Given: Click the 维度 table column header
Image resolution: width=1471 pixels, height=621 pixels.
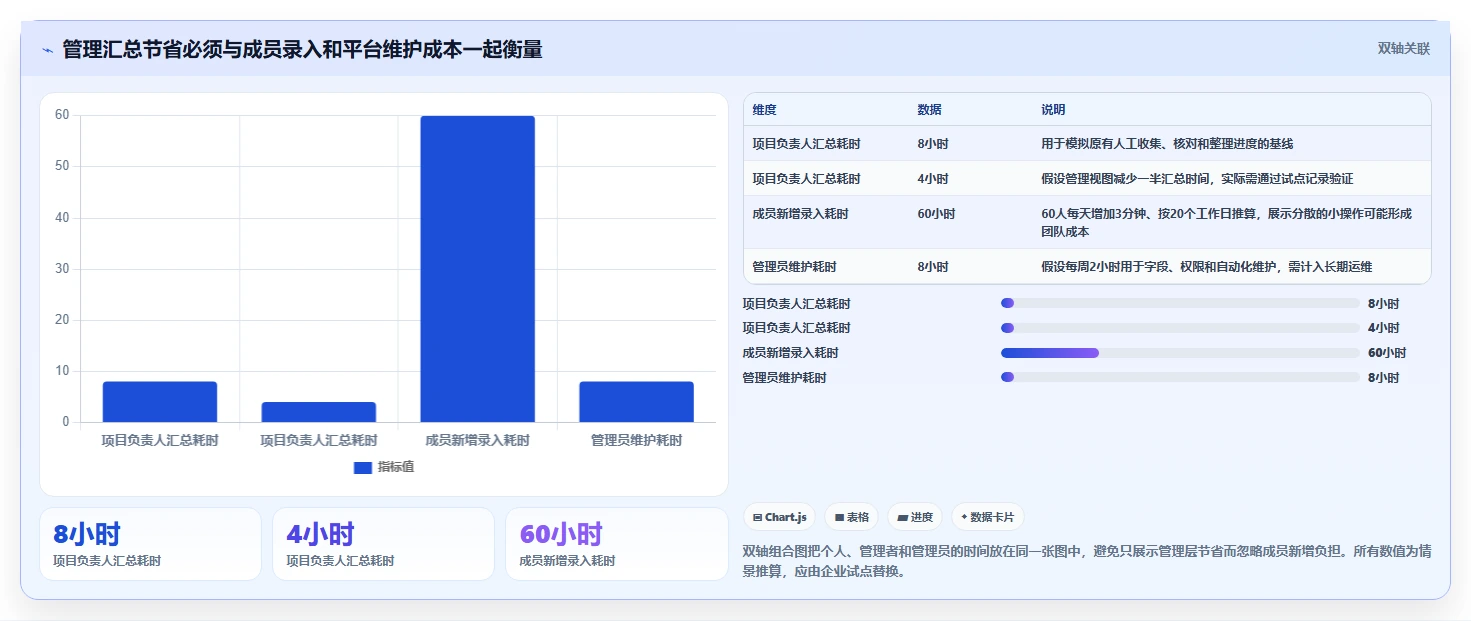Looking at the screenshot, I should 765,109.
